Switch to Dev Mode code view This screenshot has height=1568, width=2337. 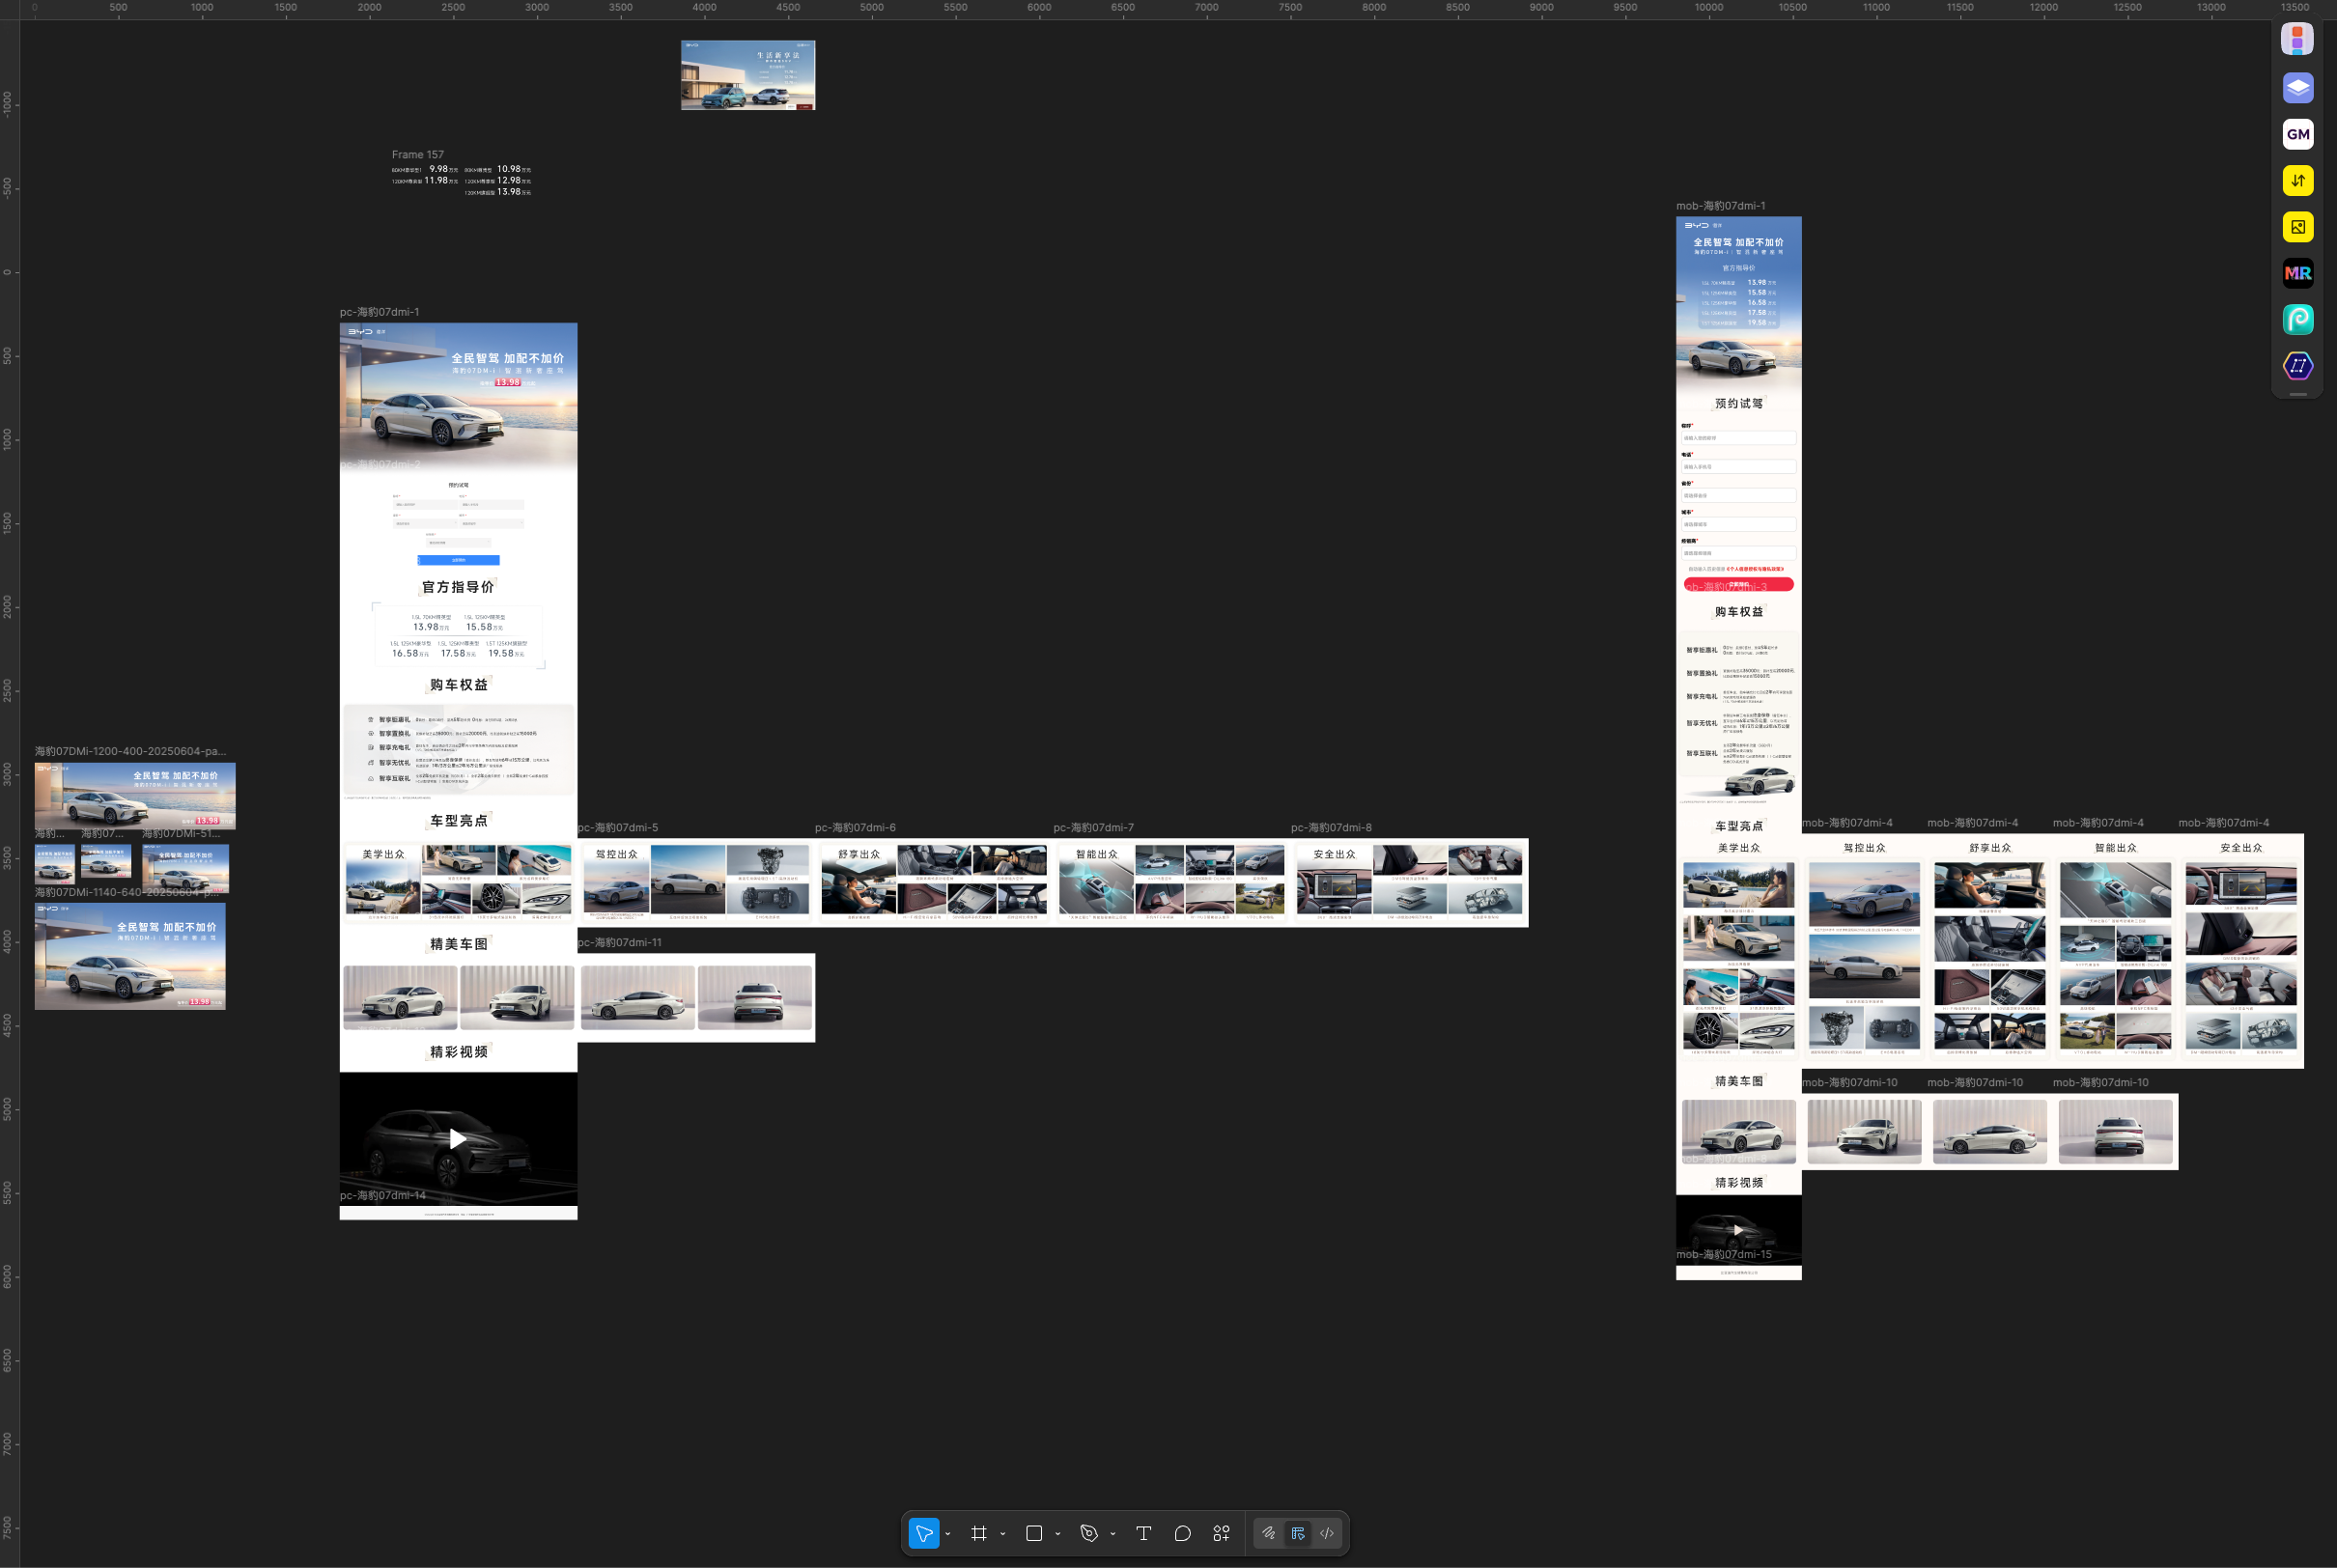coord(1327,1533)
